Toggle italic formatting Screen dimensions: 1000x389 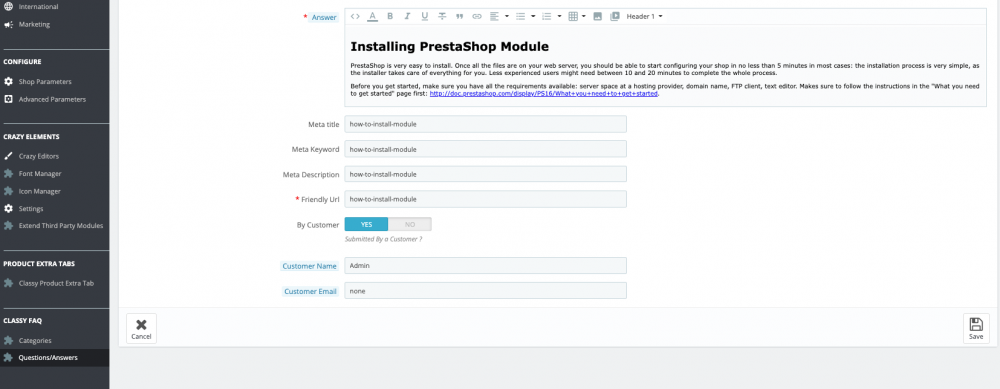[x=408, y=17]
